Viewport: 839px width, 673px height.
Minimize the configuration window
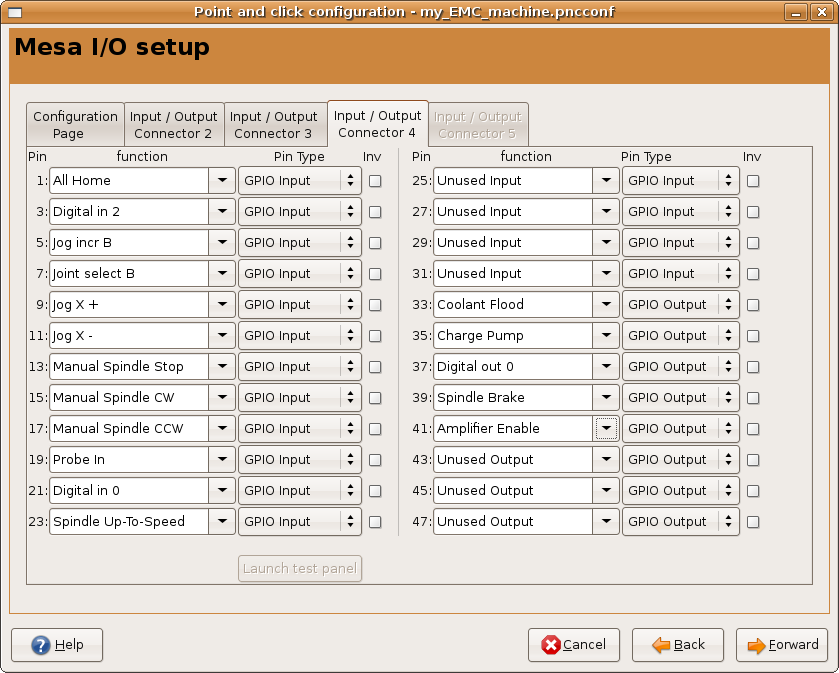pyautogui.click(x=796, y=12)
